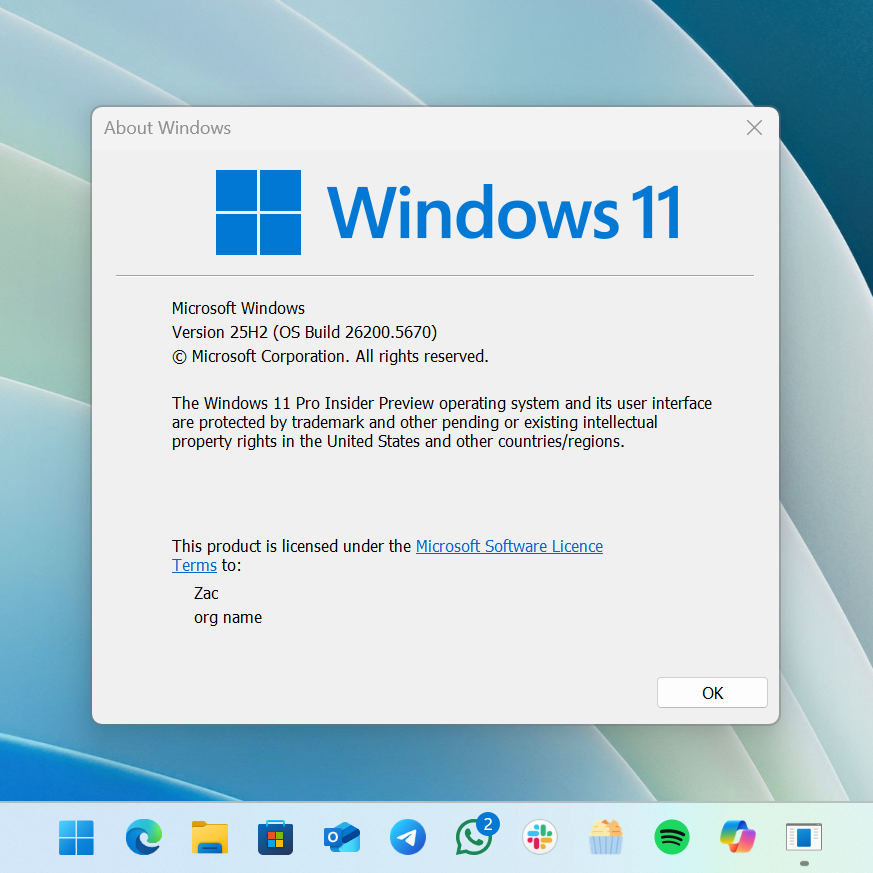Launch Outlook from the taskbar
Screen dimensions: 873x873
pos(341,837)
